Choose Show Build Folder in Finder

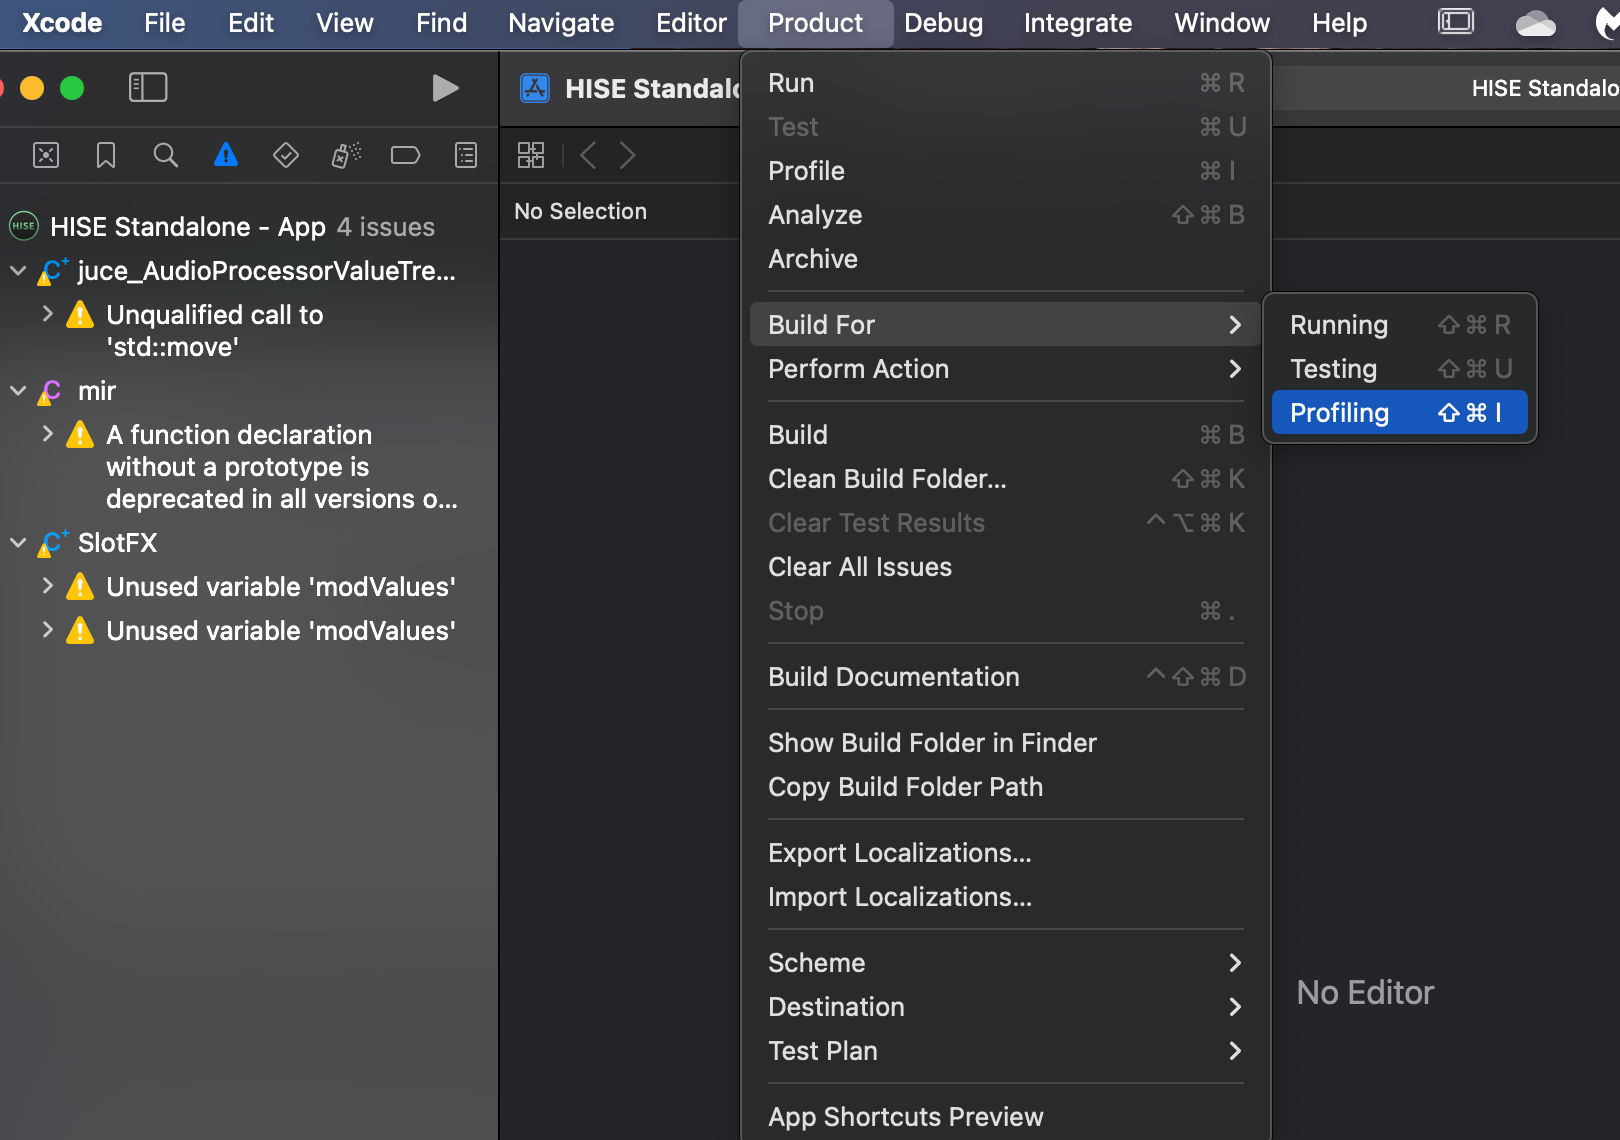pos(1006,743)
